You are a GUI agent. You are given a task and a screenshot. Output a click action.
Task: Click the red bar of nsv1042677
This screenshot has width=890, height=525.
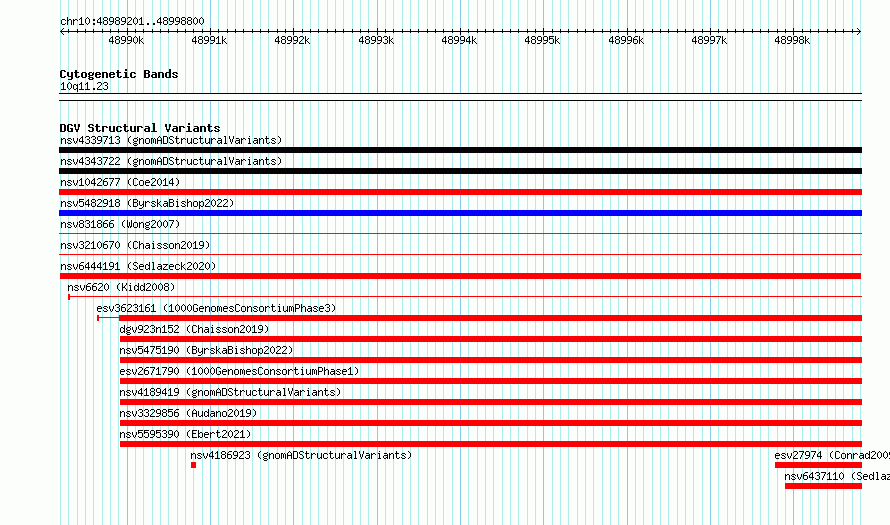pos(460,192)
